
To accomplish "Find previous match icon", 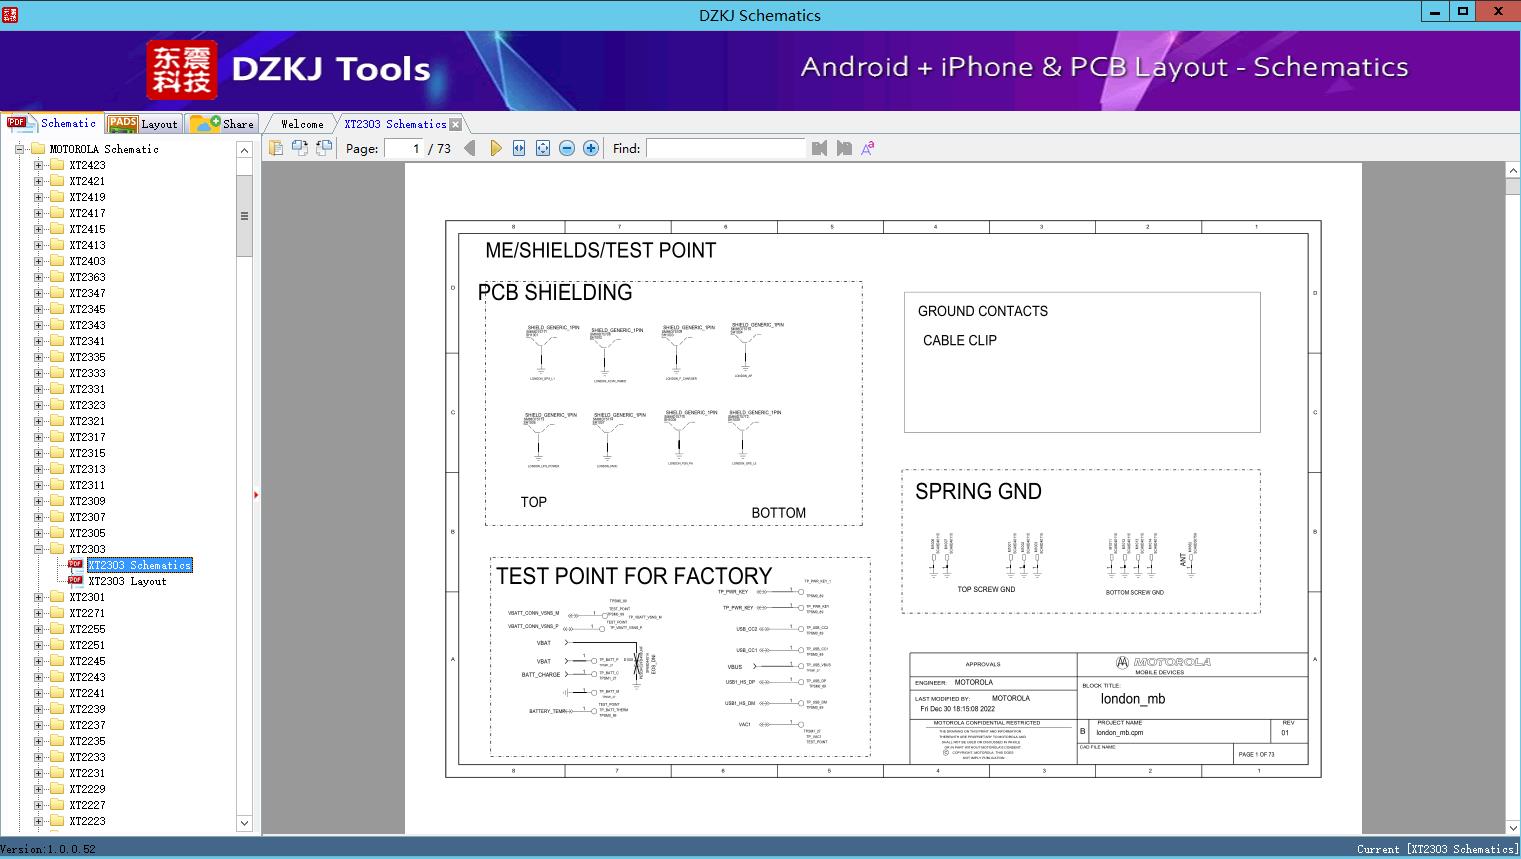I will click(820, 148).
